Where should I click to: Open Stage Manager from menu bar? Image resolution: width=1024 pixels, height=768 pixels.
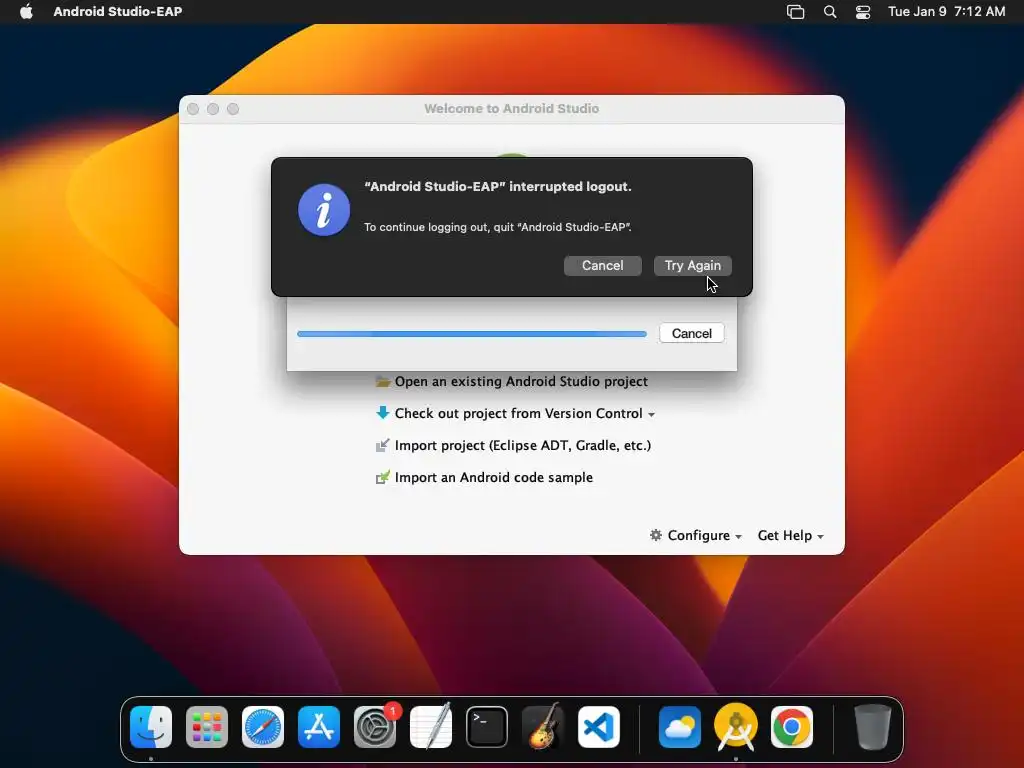pos(795,12)
